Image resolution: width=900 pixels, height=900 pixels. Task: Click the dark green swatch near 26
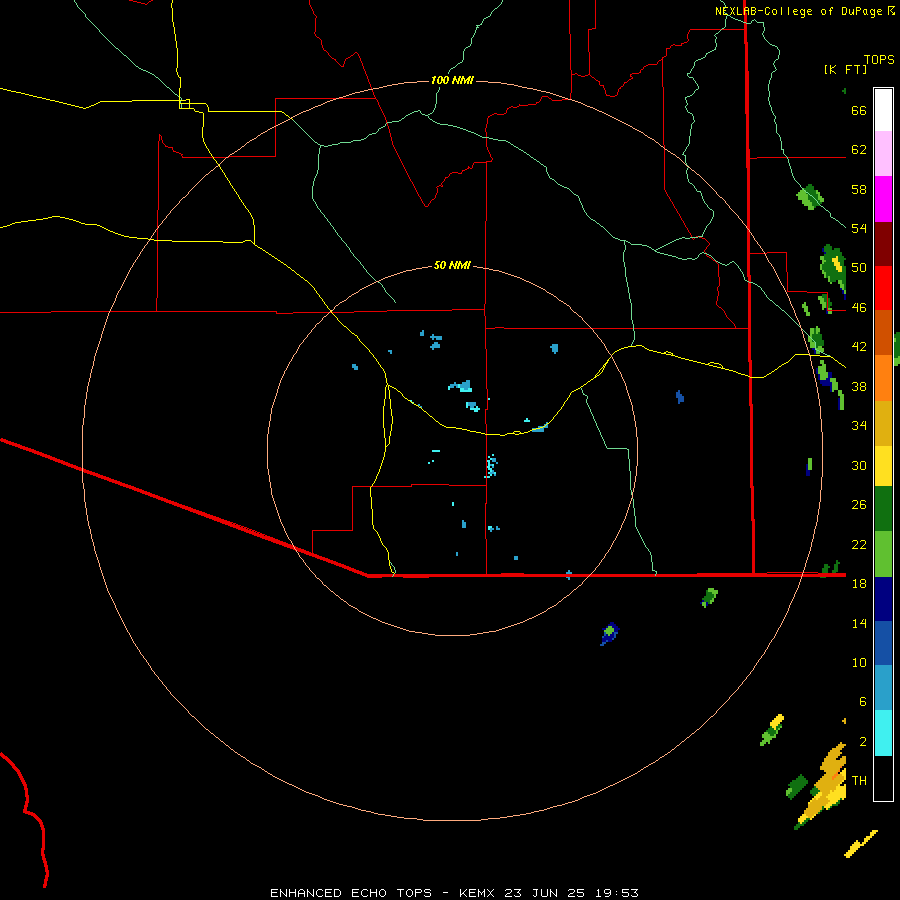pos(883,509)
